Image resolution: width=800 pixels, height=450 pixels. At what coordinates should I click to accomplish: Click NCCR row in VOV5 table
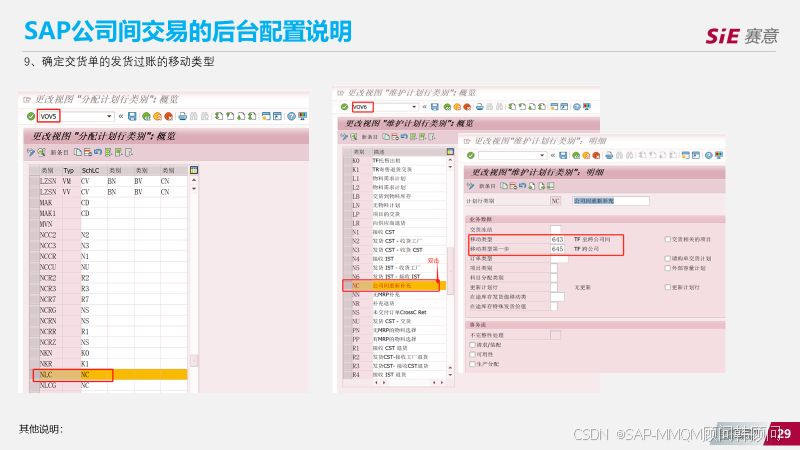(109, 256)
